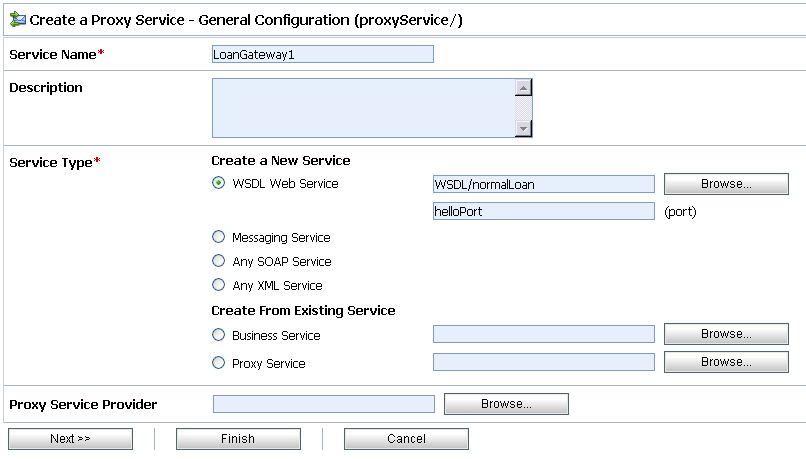Click the Proxy Service Provider input field
The height and width of the screenshot is (459, 806).
click(324, 404)
